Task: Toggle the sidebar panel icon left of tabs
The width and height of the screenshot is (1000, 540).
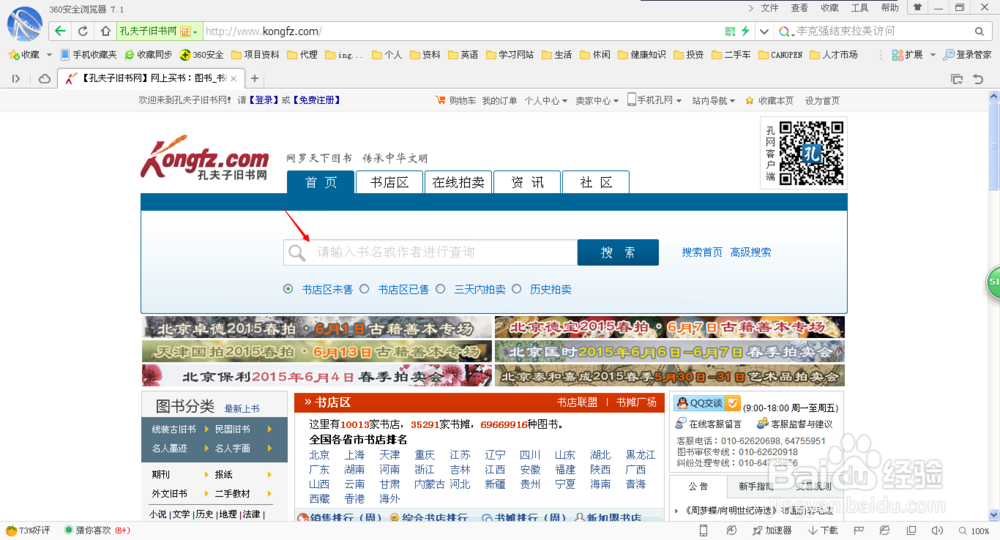Action: (16, 78)
